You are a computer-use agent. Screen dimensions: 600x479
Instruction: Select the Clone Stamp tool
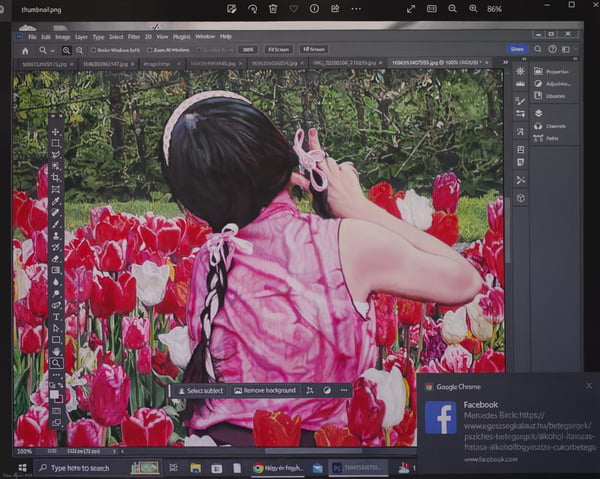pyautogui.click(x=56, y=235)
